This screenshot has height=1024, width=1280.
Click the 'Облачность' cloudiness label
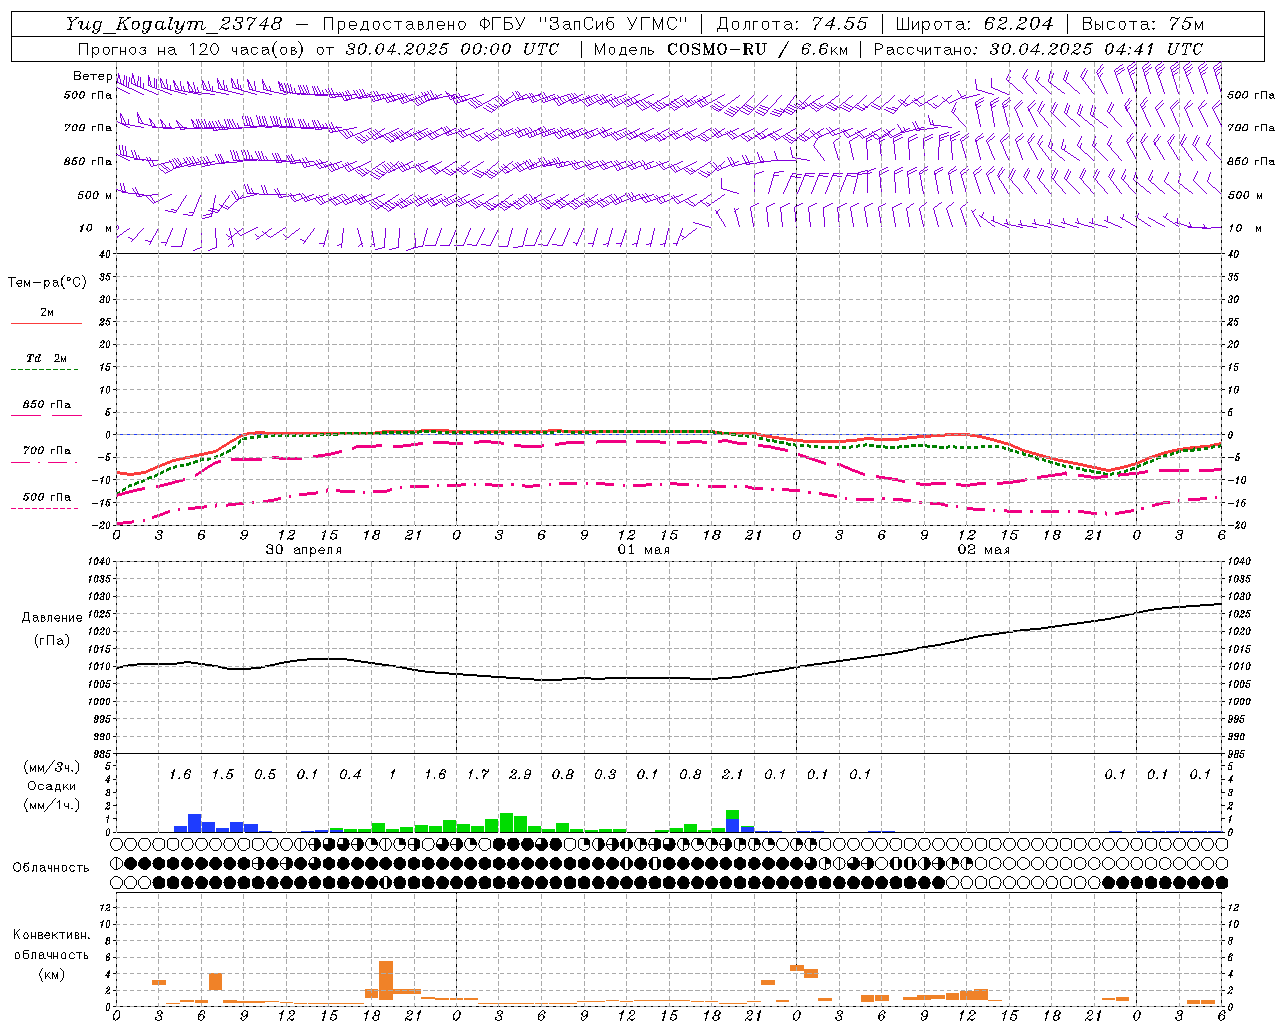coord(51,868)
